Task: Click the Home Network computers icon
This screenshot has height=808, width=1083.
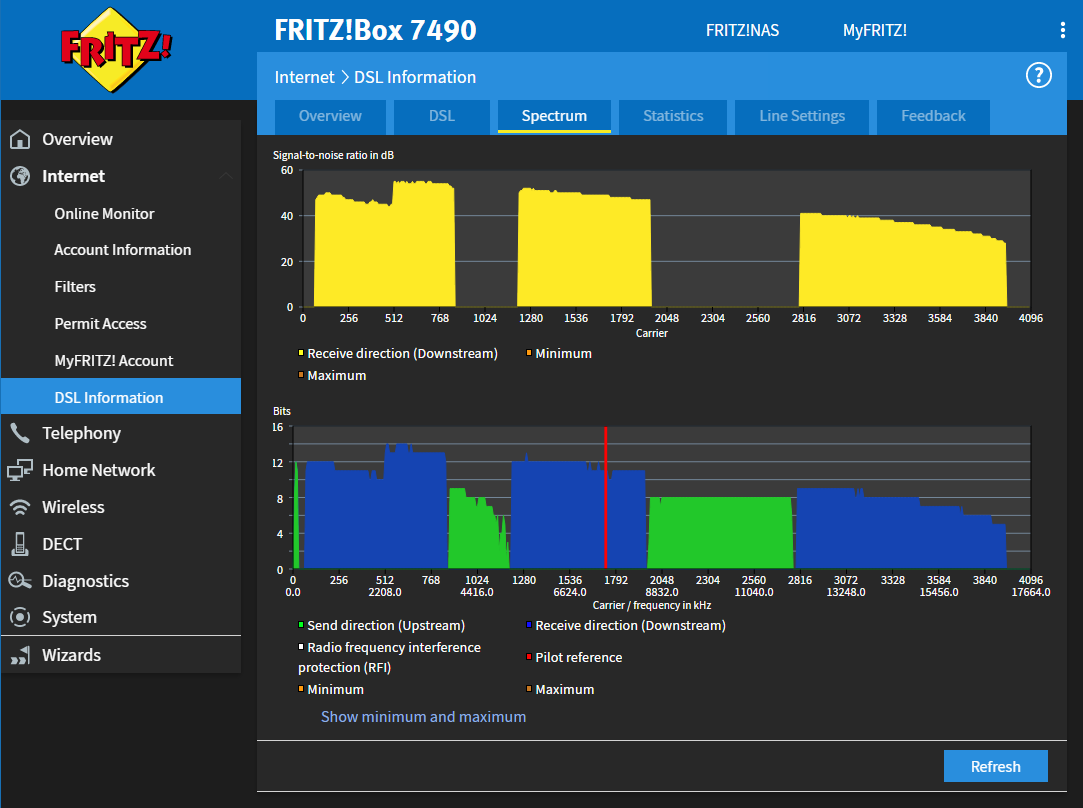Action: (x=20, y=470)
